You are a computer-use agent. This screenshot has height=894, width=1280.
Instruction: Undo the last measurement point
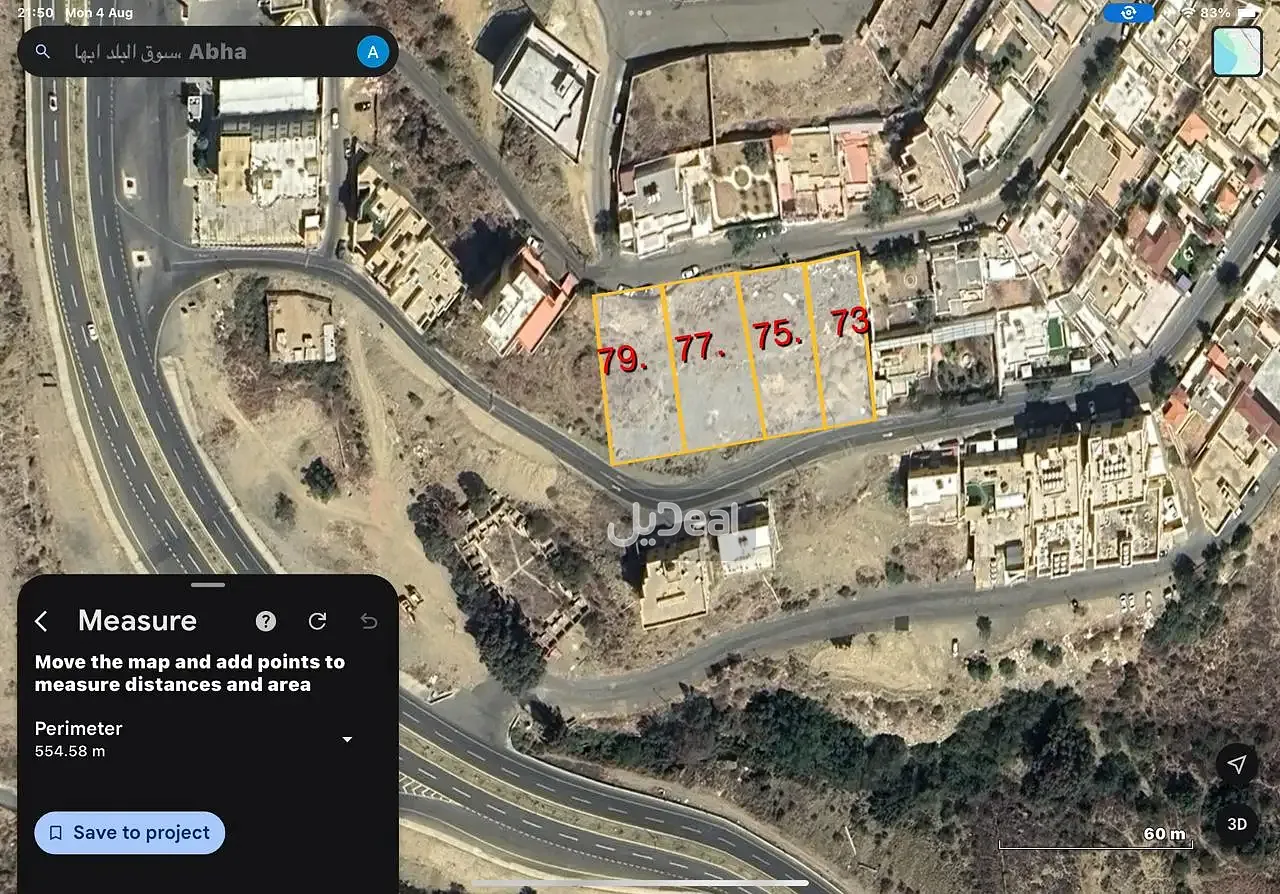368,621
